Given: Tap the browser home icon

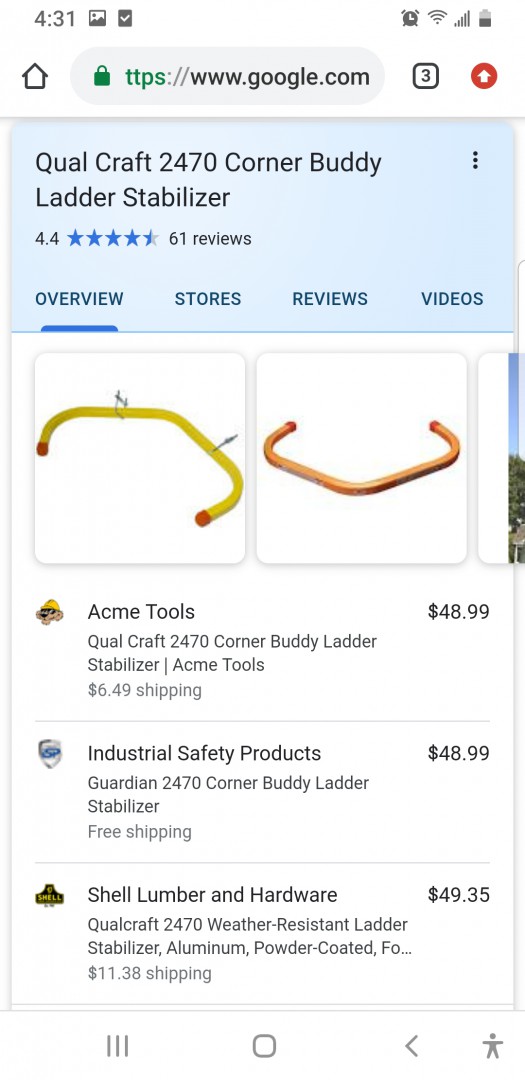Looking at the screenshot, I should (x=35, y=76).
